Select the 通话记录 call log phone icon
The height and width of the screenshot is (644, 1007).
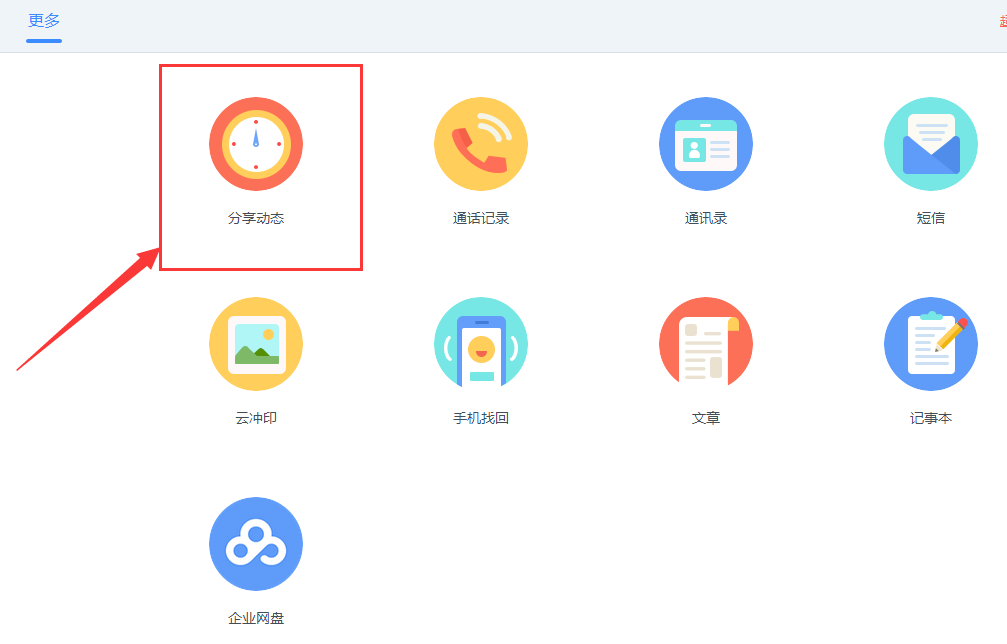click(x=481, y=143)
